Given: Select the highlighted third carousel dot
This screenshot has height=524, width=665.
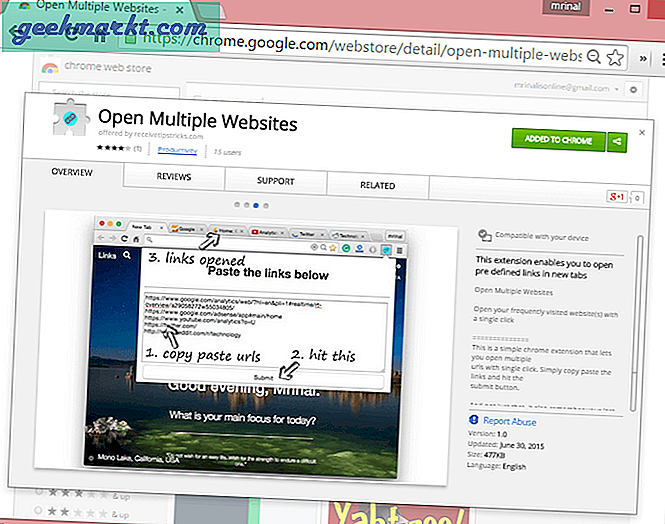Looking at the screenshot, I should [256, 205].
